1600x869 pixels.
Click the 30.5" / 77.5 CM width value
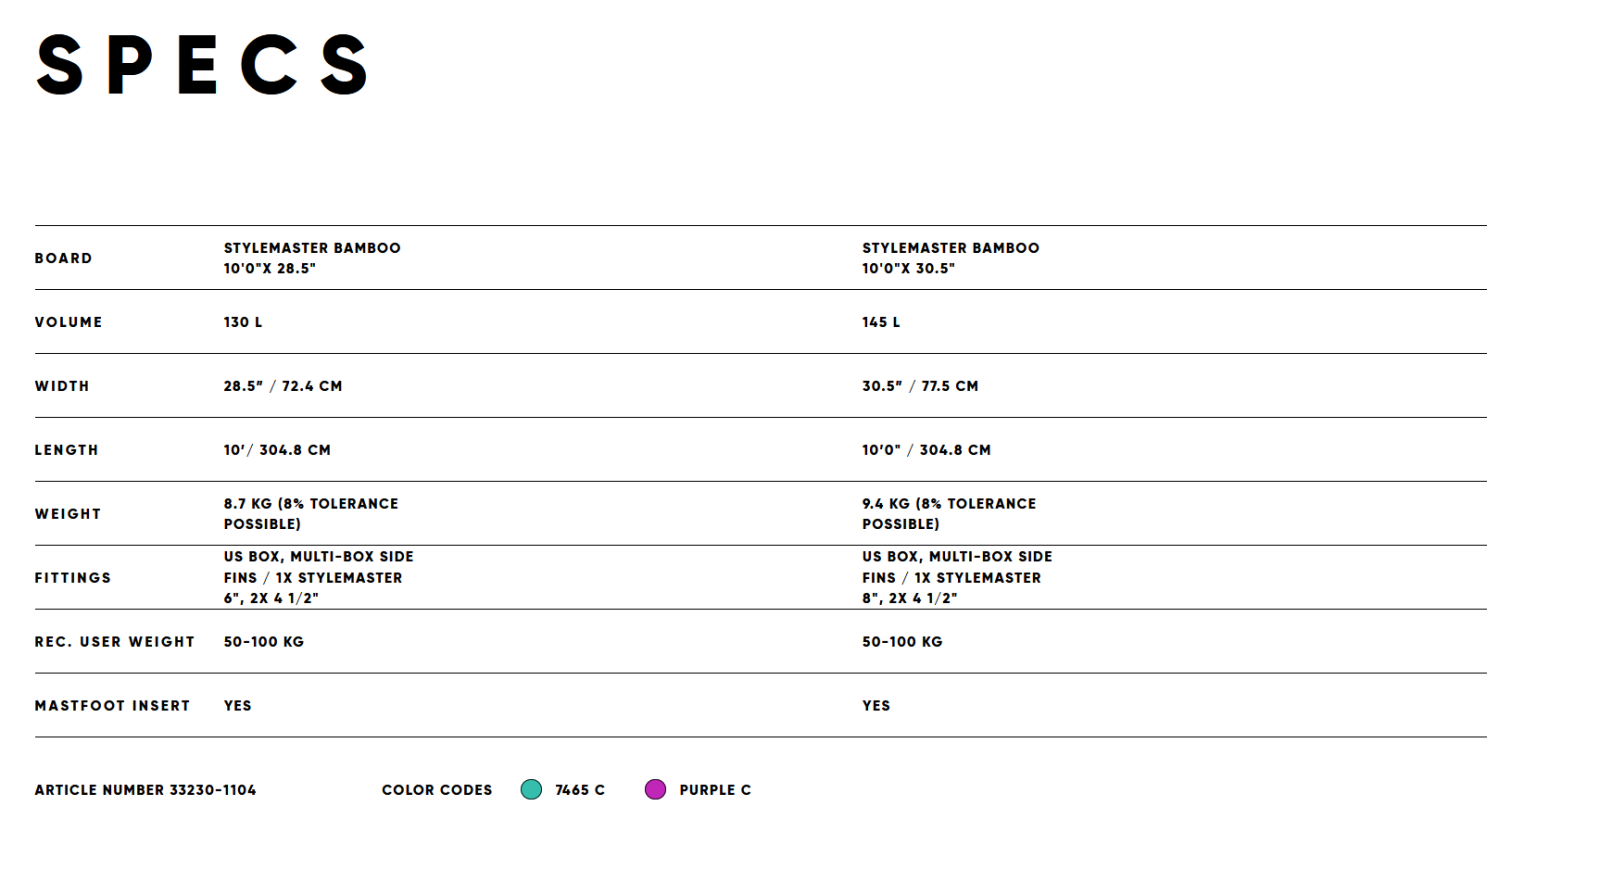click(920, 386)
